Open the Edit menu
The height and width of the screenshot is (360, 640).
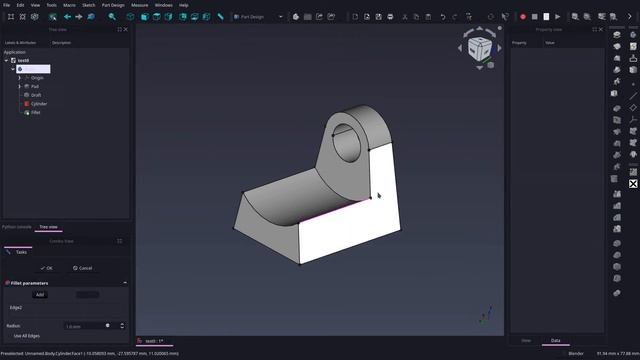coord(20,5)
